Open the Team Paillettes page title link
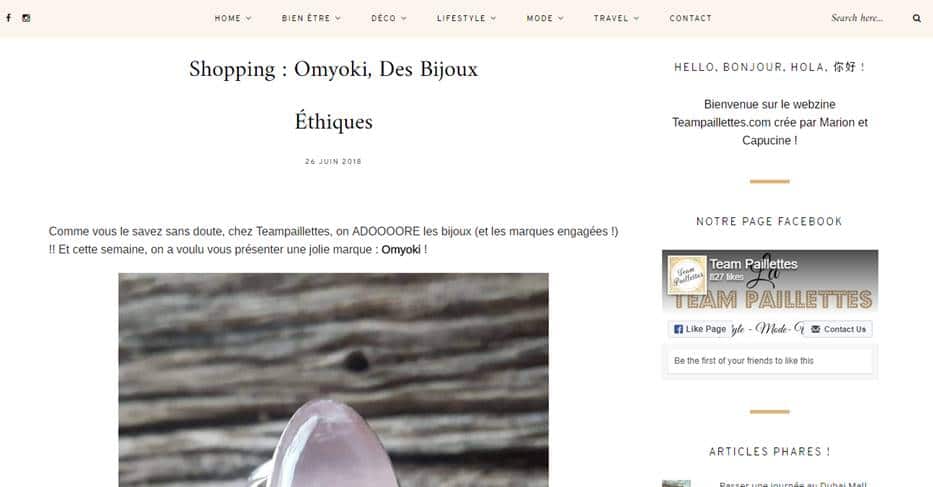The image size is (933, 487). (x=753, y=264)
